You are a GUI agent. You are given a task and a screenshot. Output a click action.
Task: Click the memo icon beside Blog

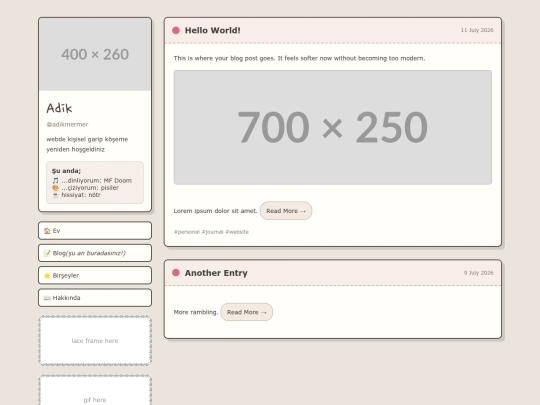click(47, 253)
